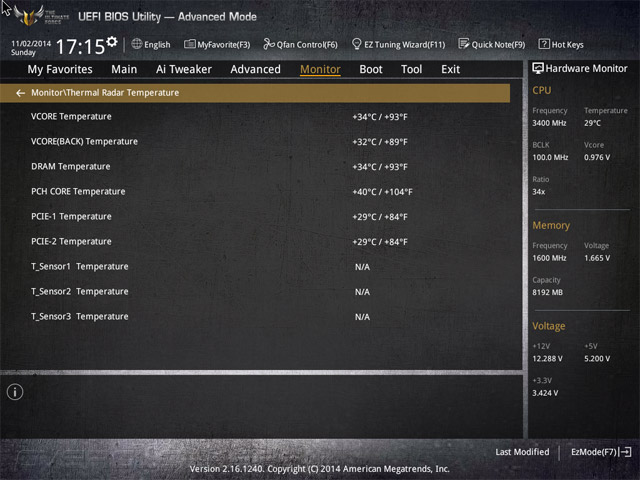Launch Qfan Control(F6)
Image resolution: width=640 pixels, height=480 pixels.
coord(300,44)
